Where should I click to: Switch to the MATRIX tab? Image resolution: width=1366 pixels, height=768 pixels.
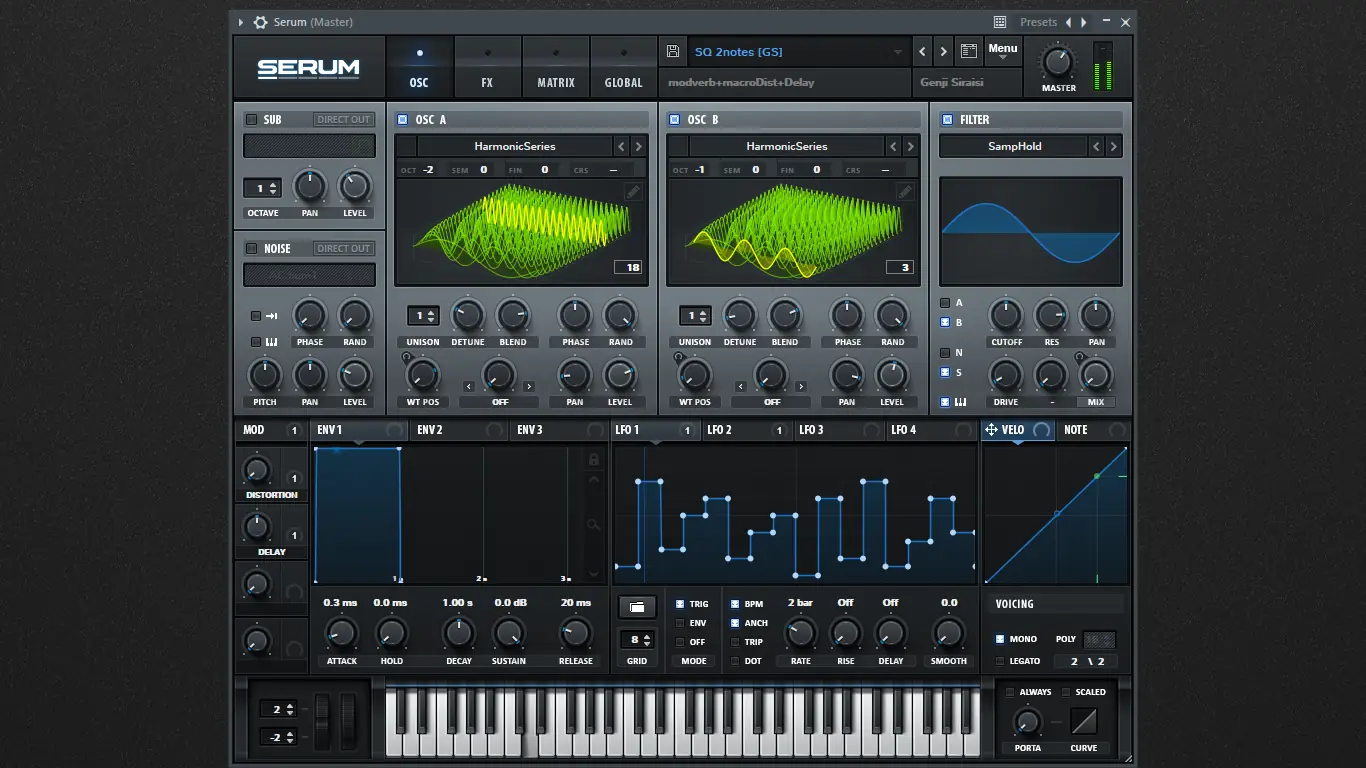tap(556, 68)
